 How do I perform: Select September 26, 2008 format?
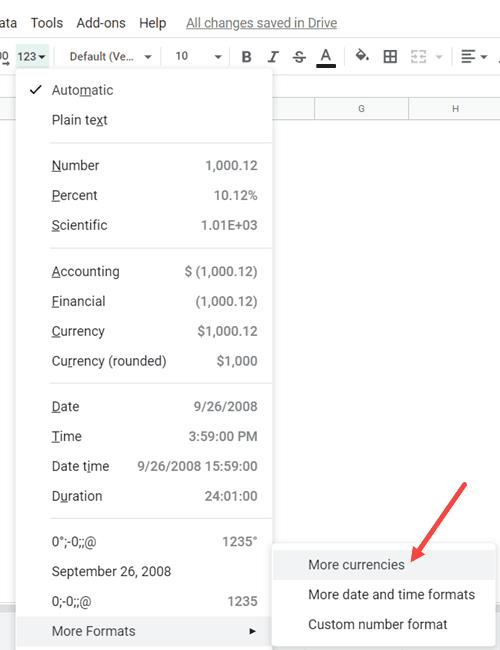tap(144, 571)
